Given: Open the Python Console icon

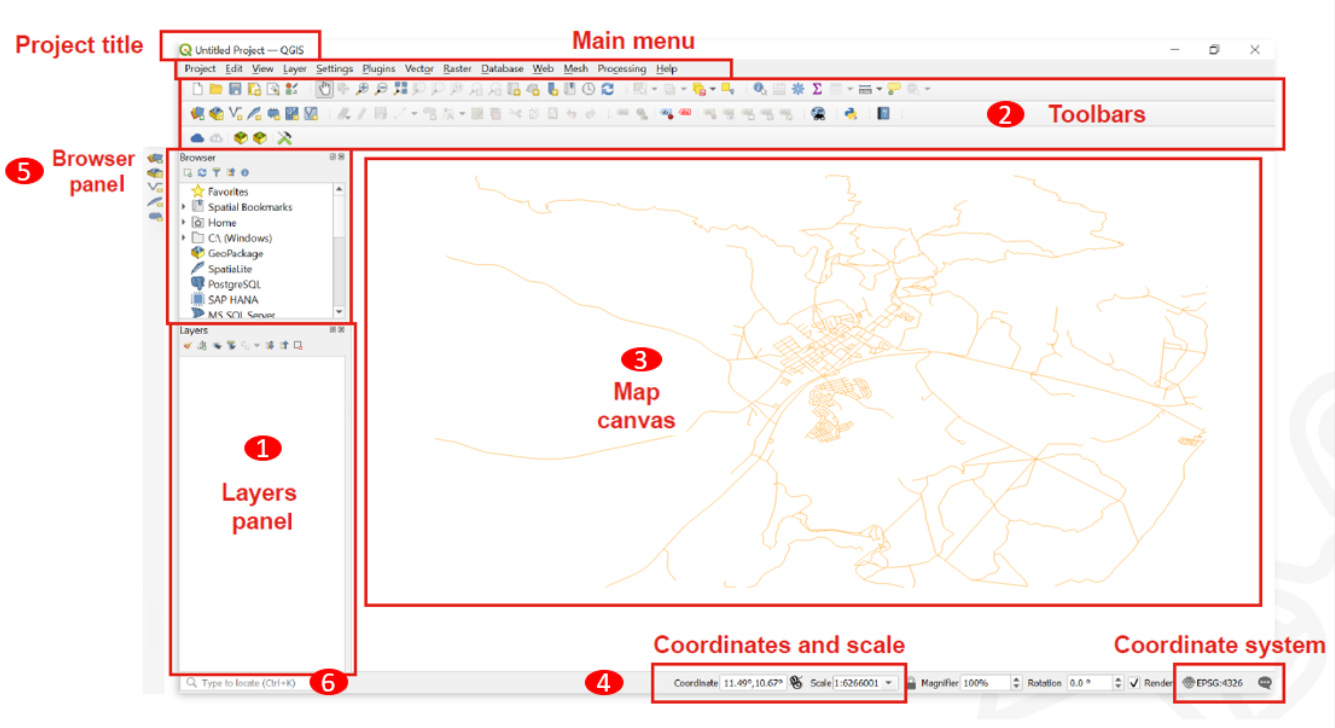Looking at the screenshot, I should (850, 114).
